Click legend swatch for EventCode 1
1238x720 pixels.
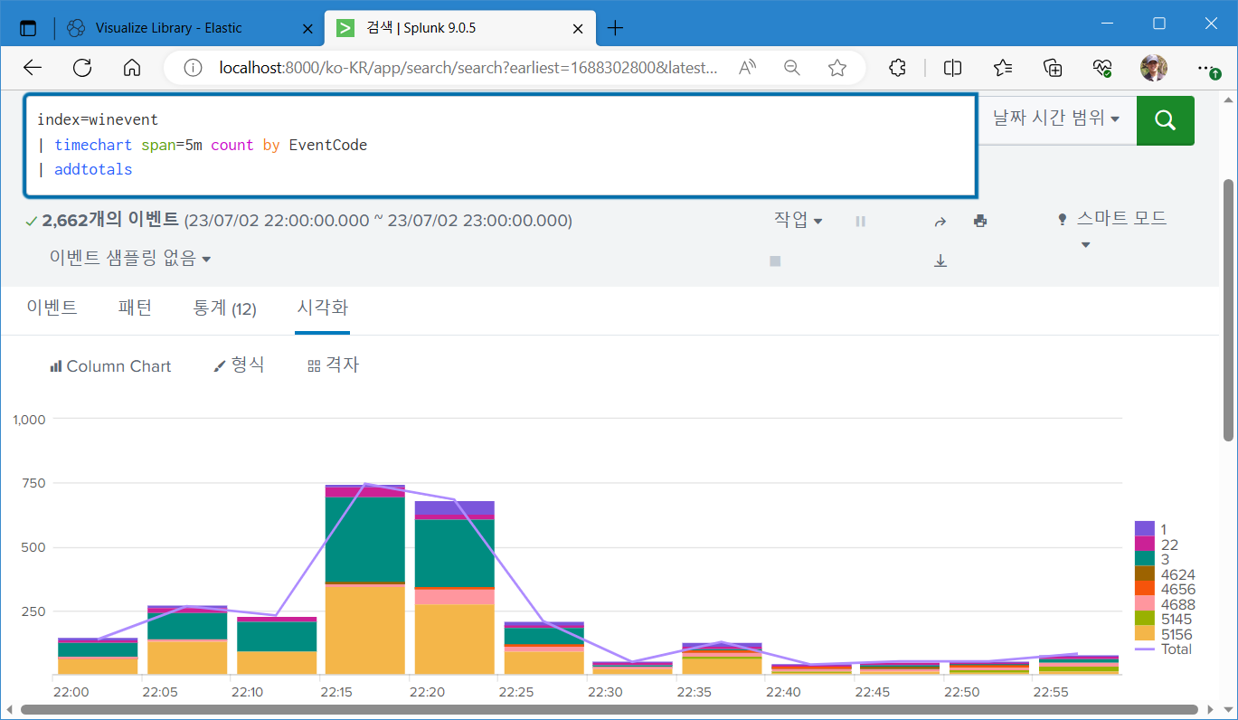[x=1144, y=529]
